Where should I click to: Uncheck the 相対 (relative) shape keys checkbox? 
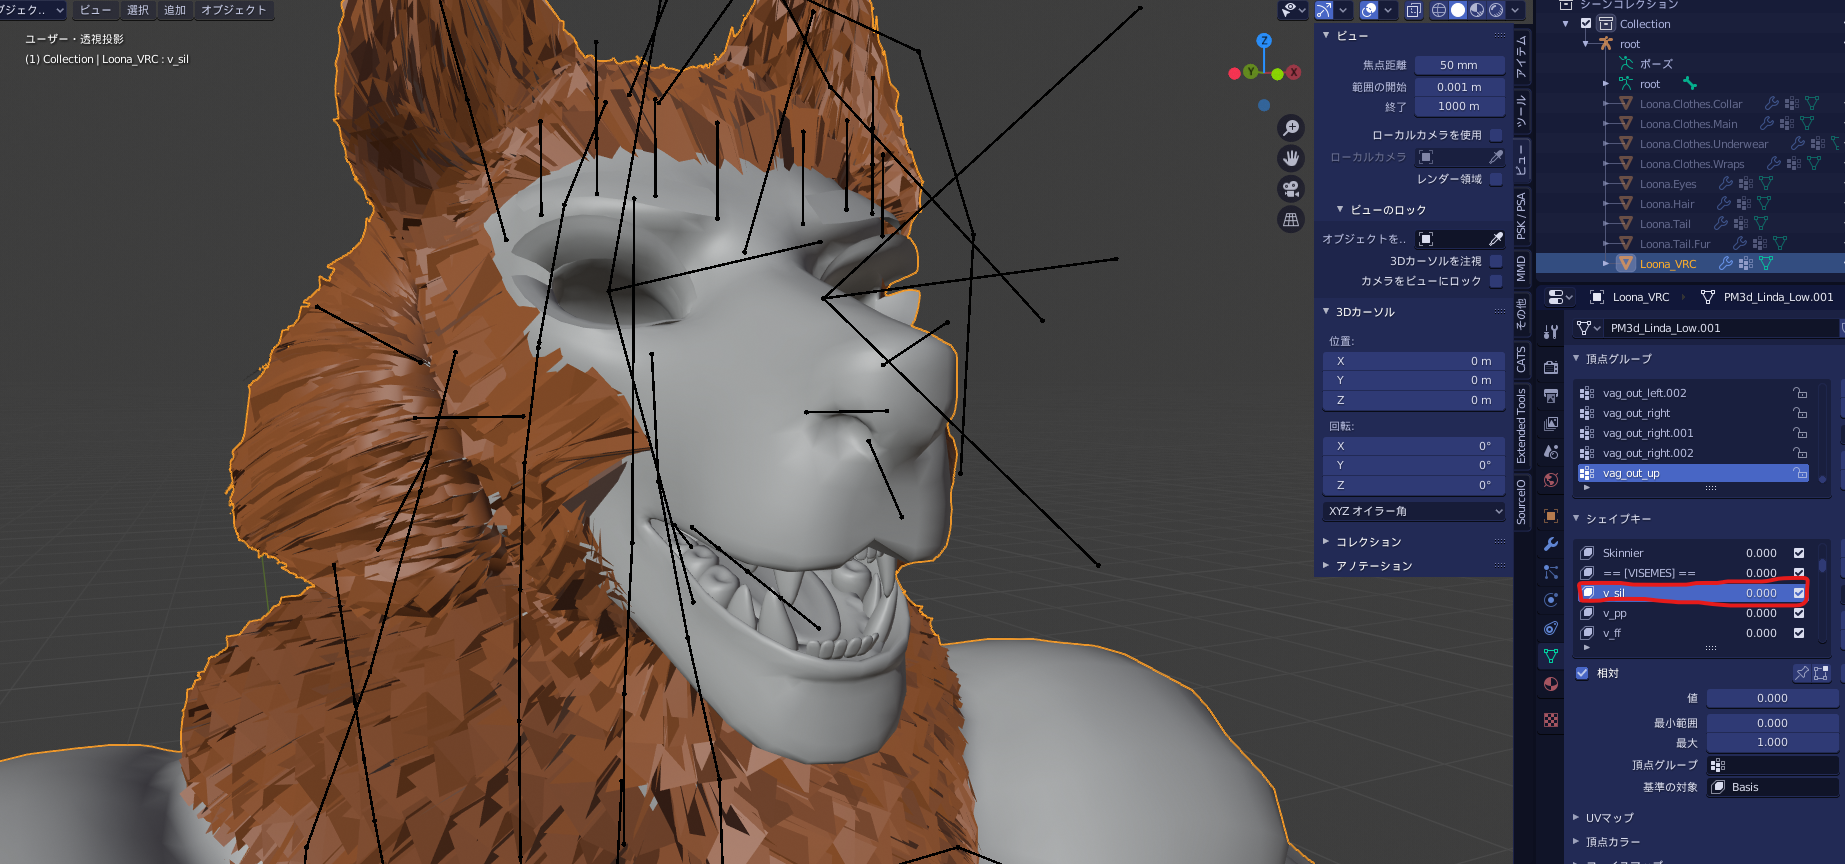pos(1582,673)
